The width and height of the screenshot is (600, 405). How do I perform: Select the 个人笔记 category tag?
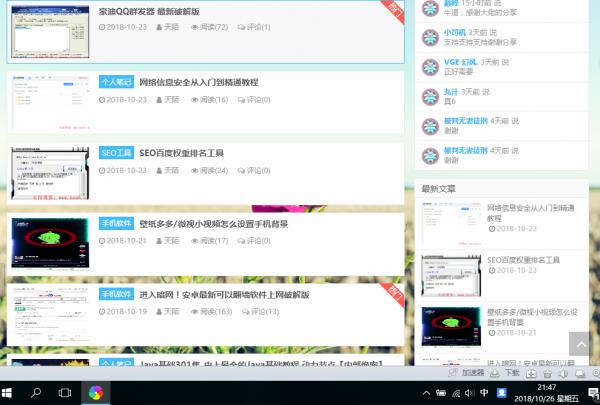116,82
